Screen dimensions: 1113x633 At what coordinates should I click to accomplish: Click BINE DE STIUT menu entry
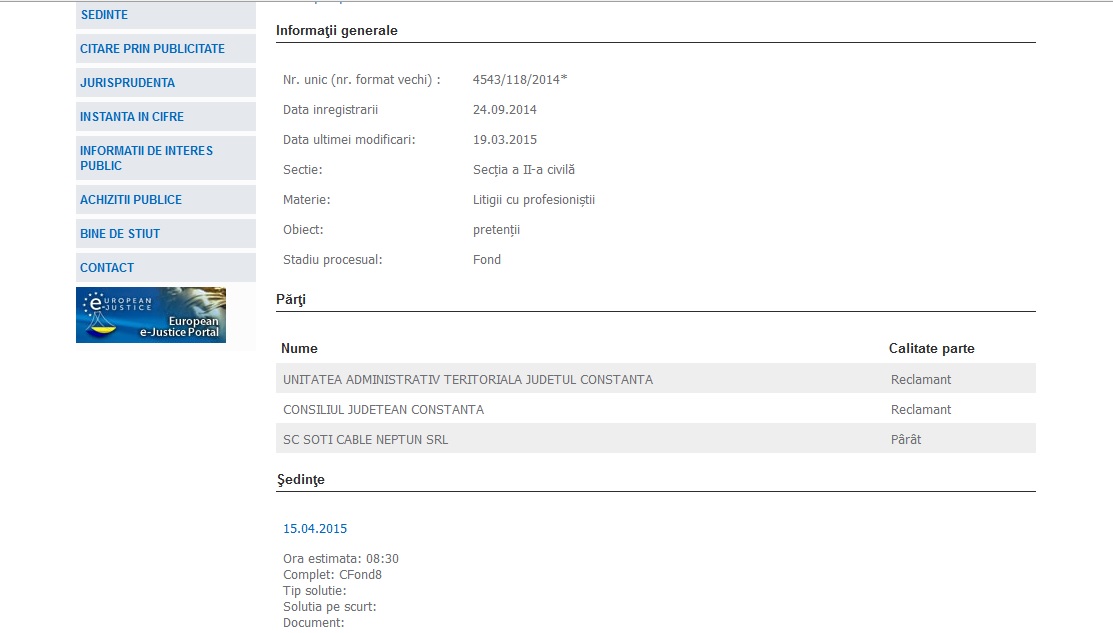click(x=120, y=234)
